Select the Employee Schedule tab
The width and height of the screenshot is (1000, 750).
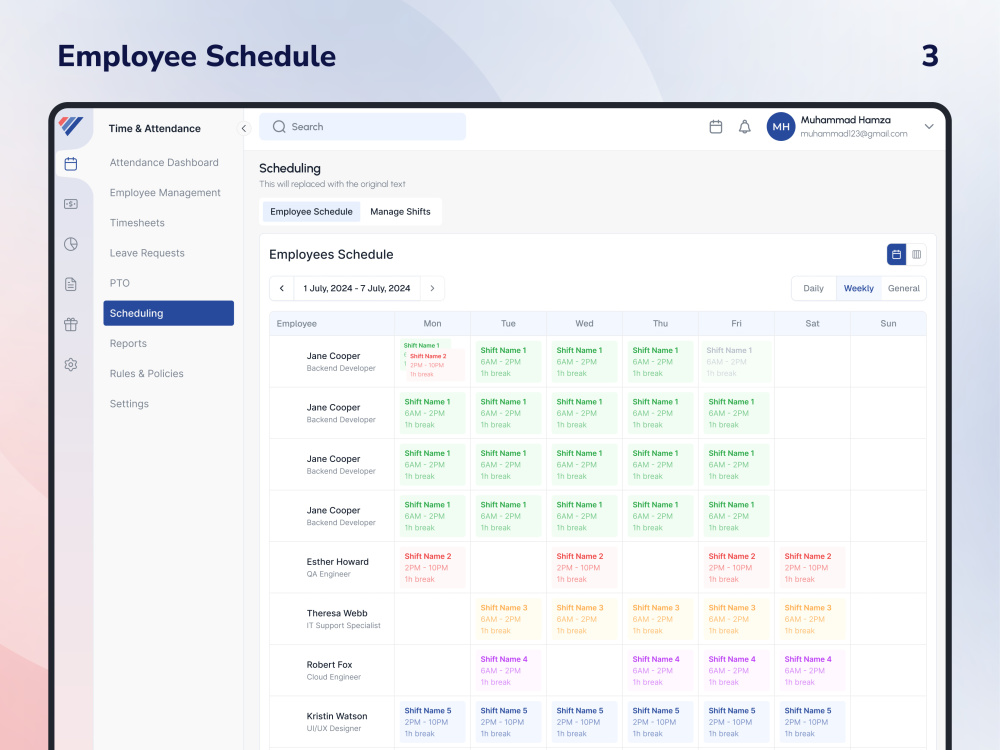311,212
